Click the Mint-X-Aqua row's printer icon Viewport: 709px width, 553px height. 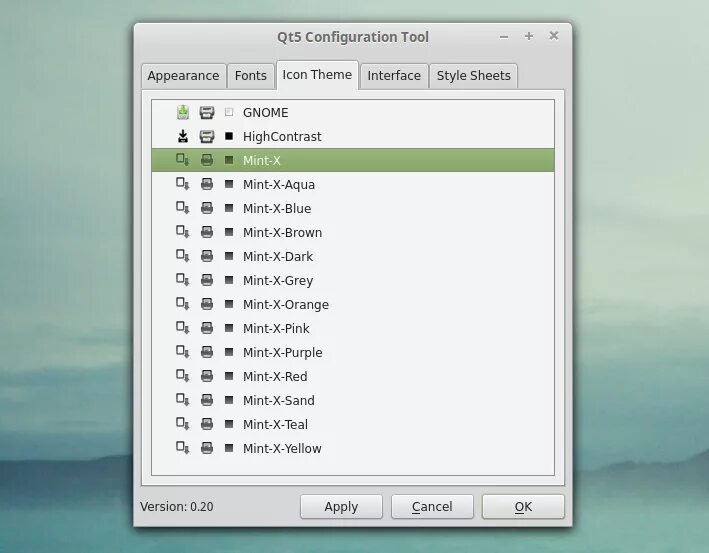click(207, 184)
